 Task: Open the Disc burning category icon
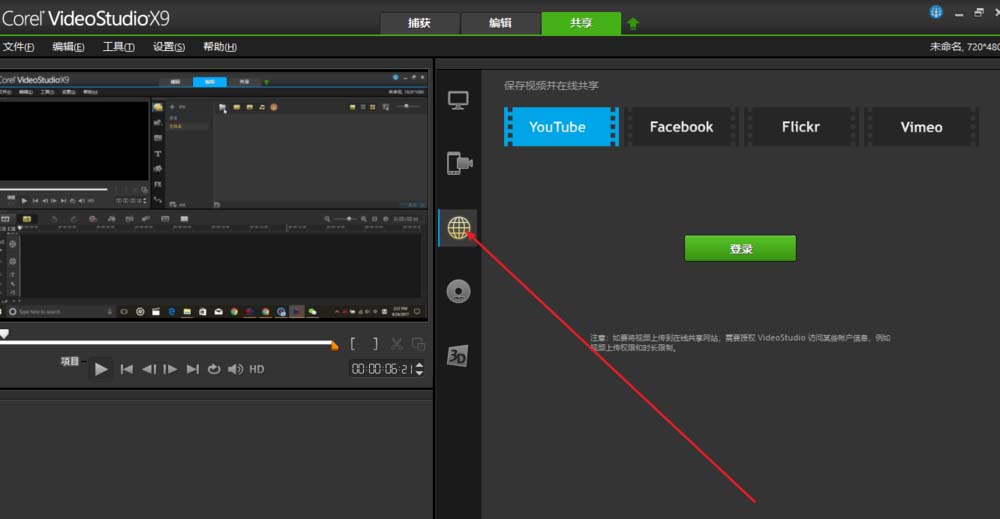point(458,291)
